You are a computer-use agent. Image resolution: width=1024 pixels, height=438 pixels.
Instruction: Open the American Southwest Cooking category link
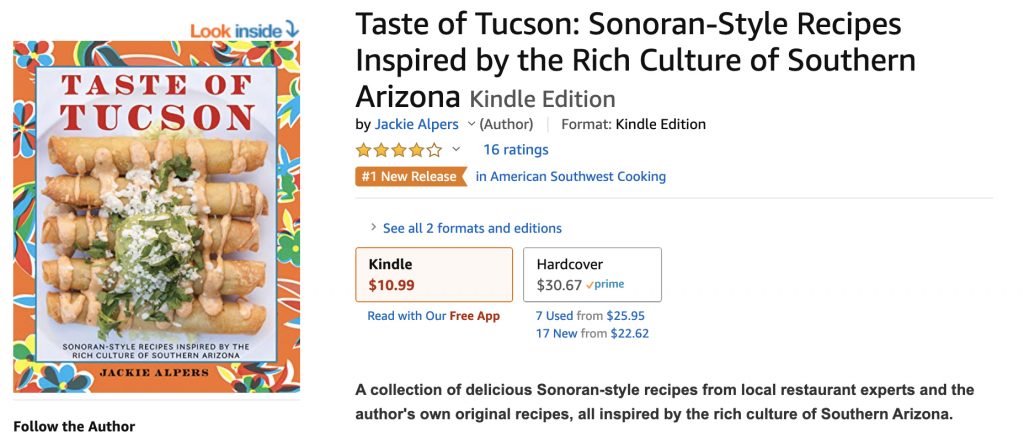click(x=570, y=177)
